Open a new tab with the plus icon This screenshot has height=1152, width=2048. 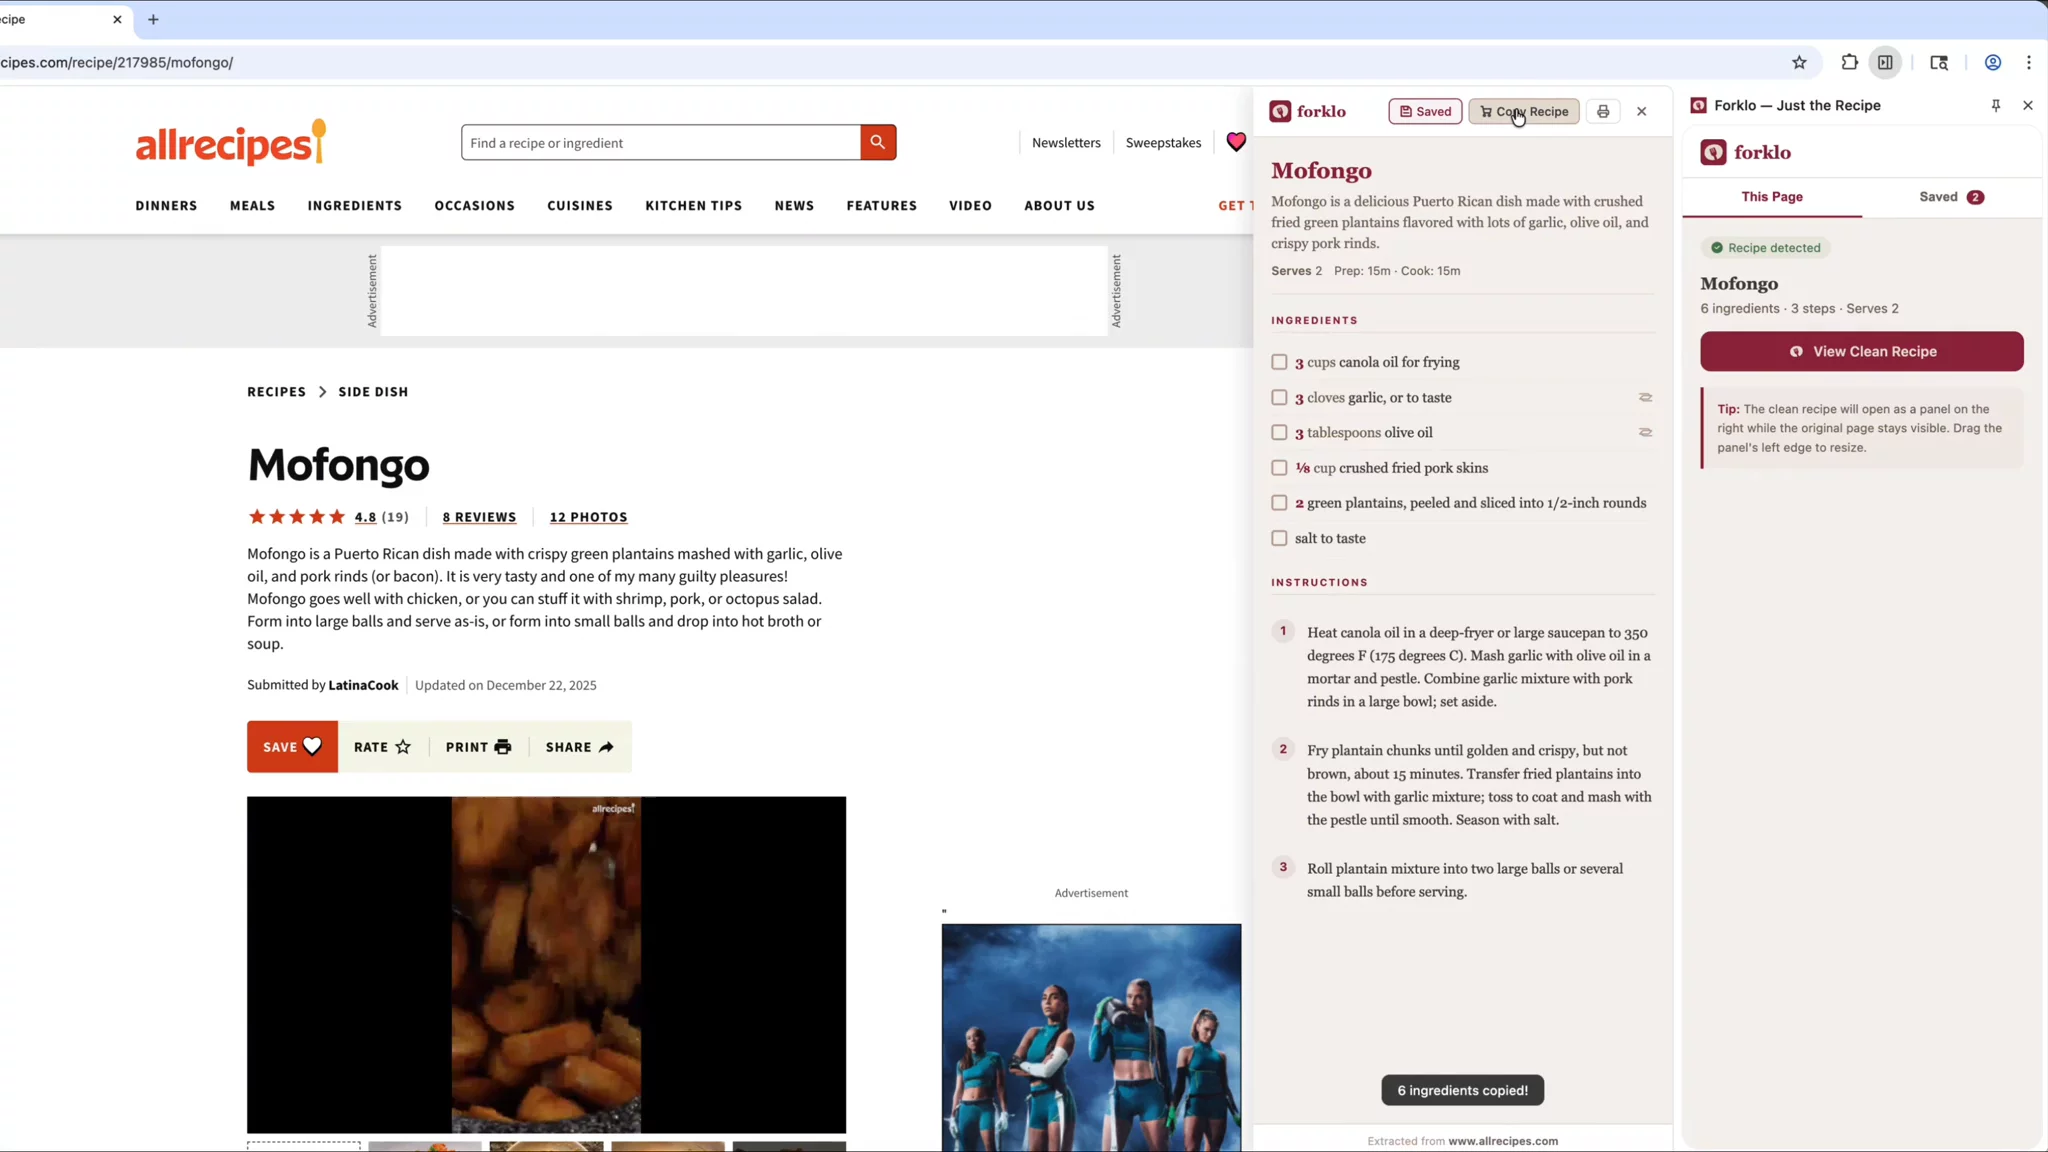[x=153, y=19]
